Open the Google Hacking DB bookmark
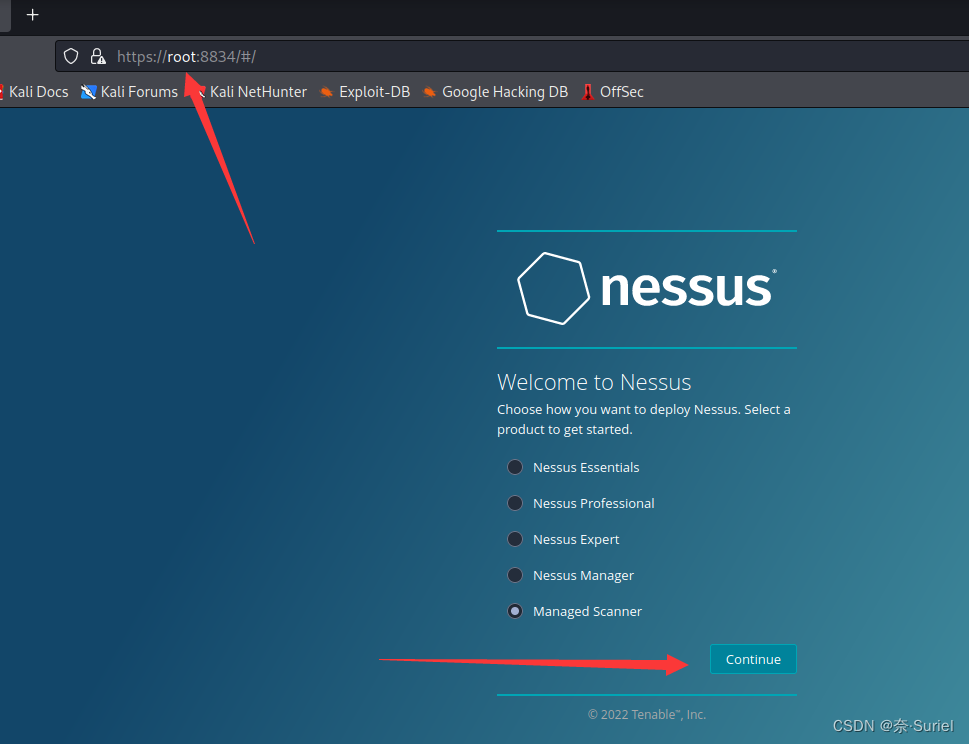The width and height of the screenshot is (969, 744). (x=495, y=92)
